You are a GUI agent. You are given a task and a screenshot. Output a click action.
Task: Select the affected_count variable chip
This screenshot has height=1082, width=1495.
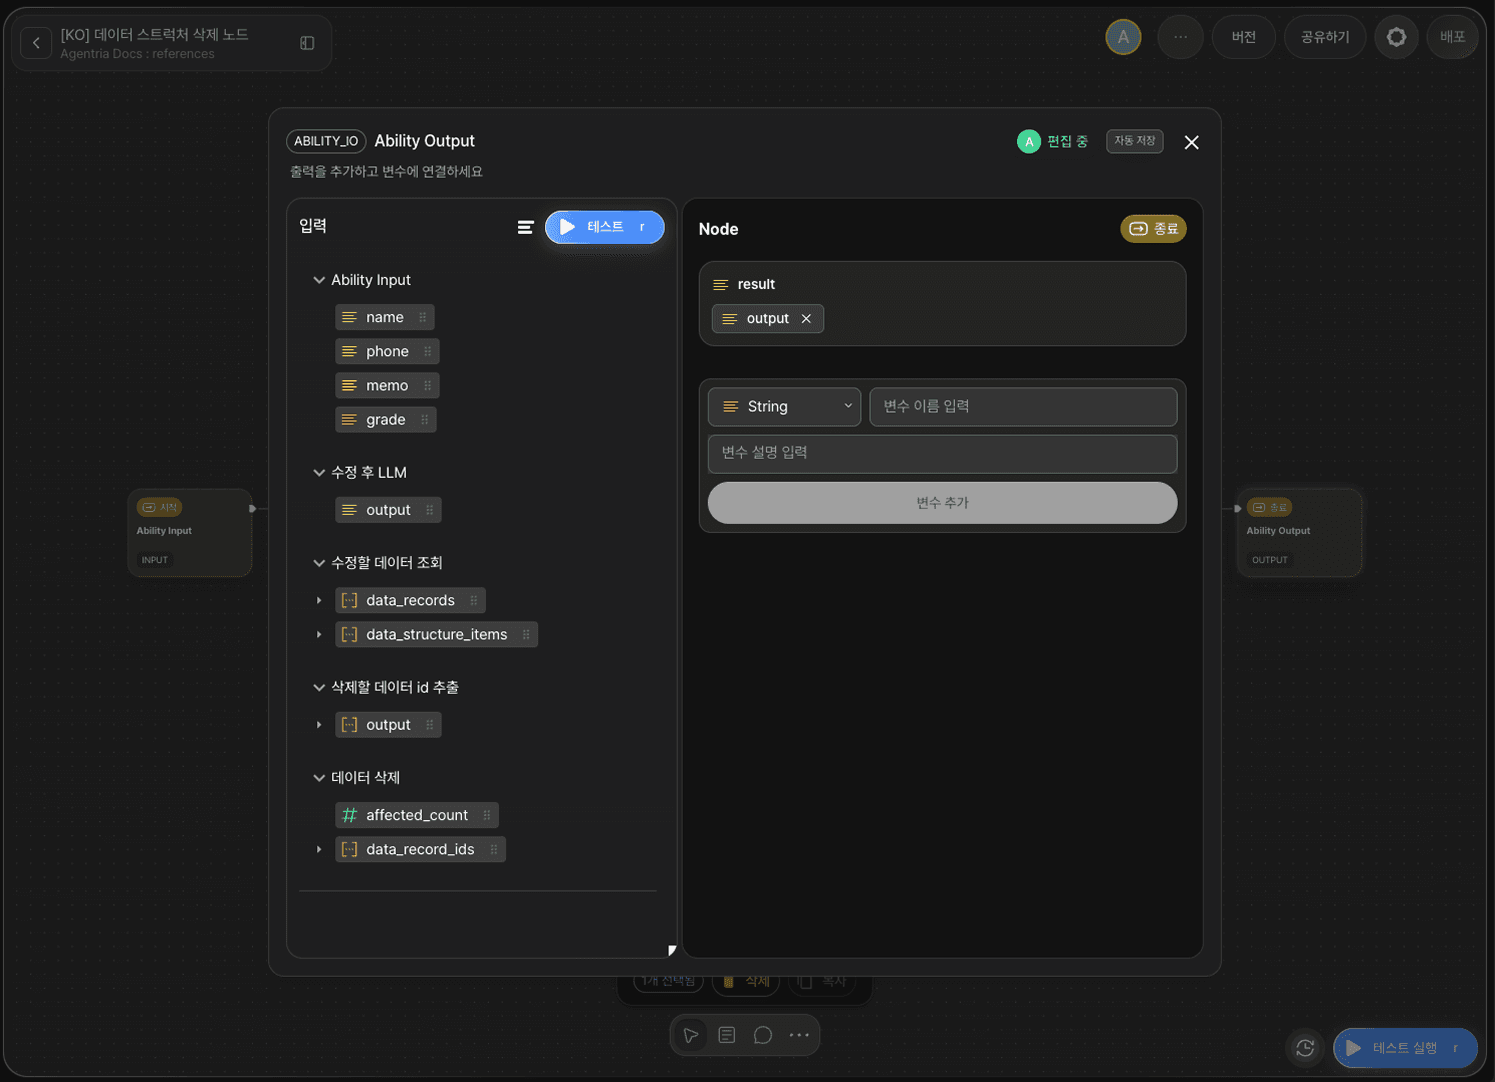pyautogui.click(x=416, y=815)
